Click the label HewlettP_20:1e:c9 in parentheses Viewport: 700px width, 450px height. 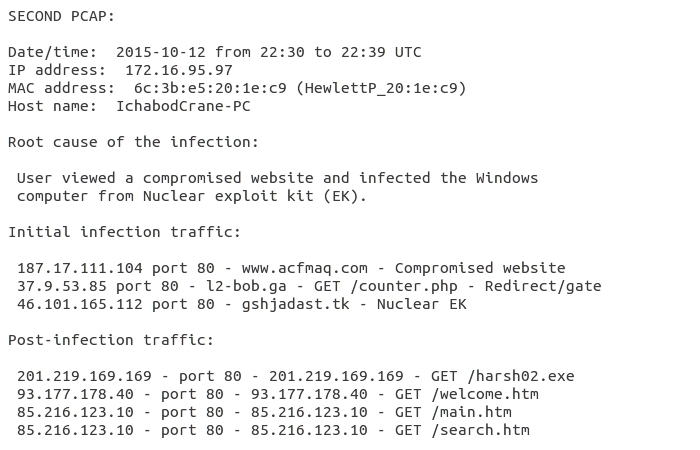click(x=381, y=88)
